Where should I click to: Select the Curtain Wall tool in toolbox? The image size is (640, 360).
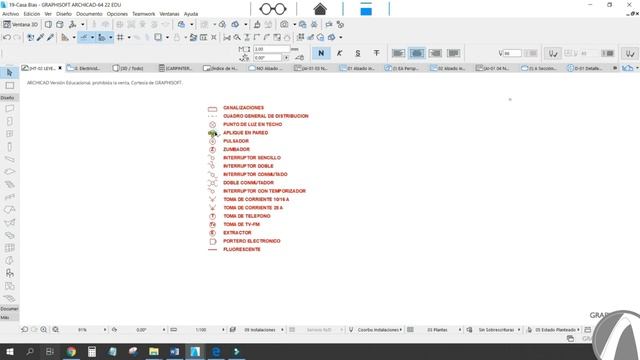[9, 248]
